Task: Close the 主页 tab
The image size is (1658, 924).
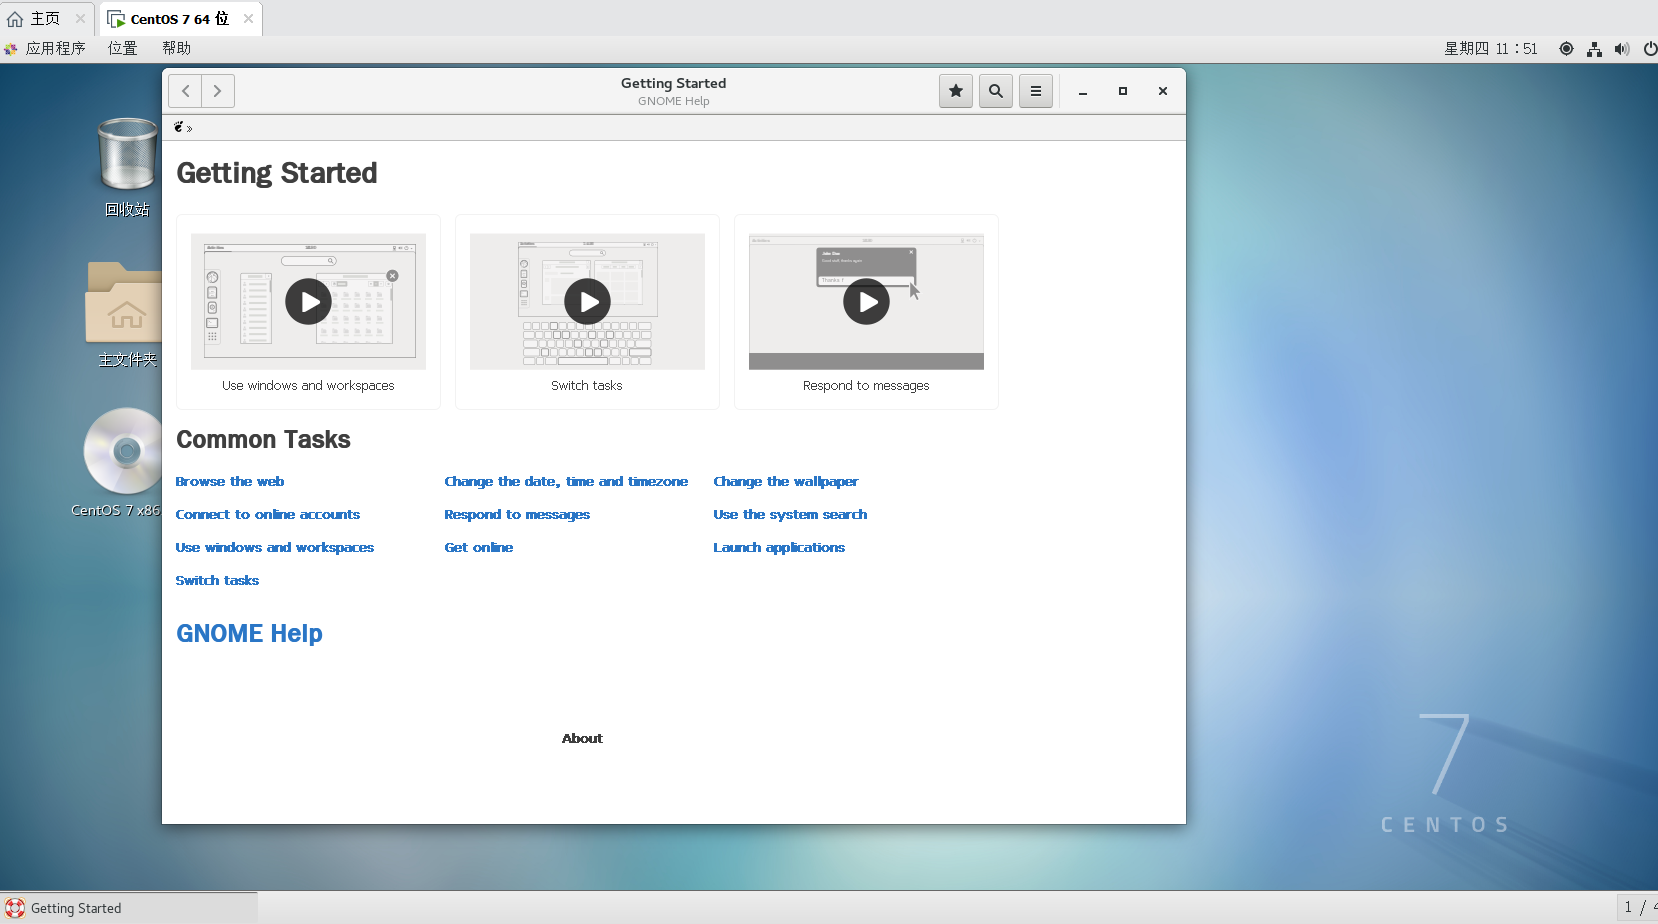Action: 80,19
